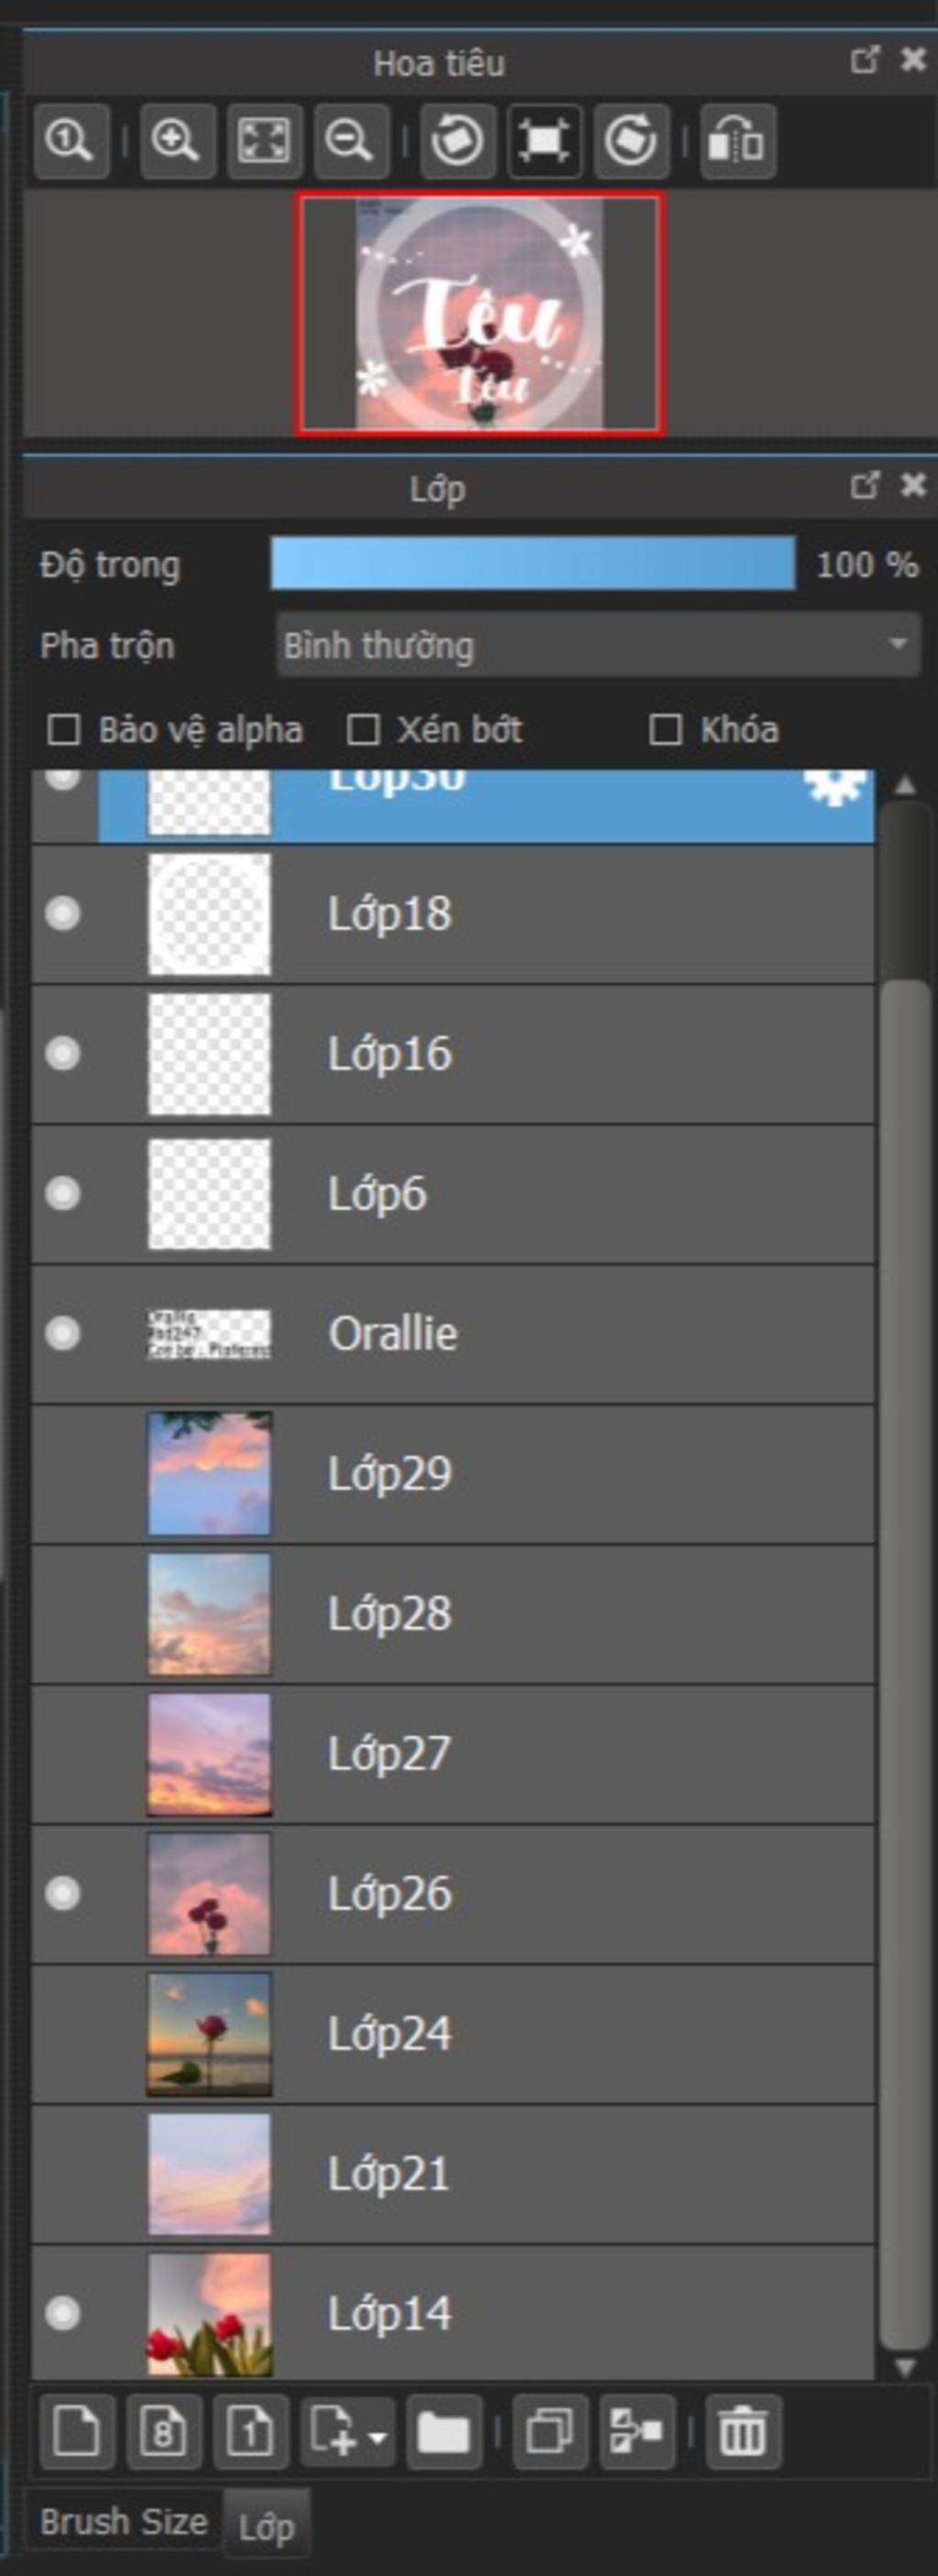
Task: Adjust the Độ trong opacity slider
Action: pos(533,564)
